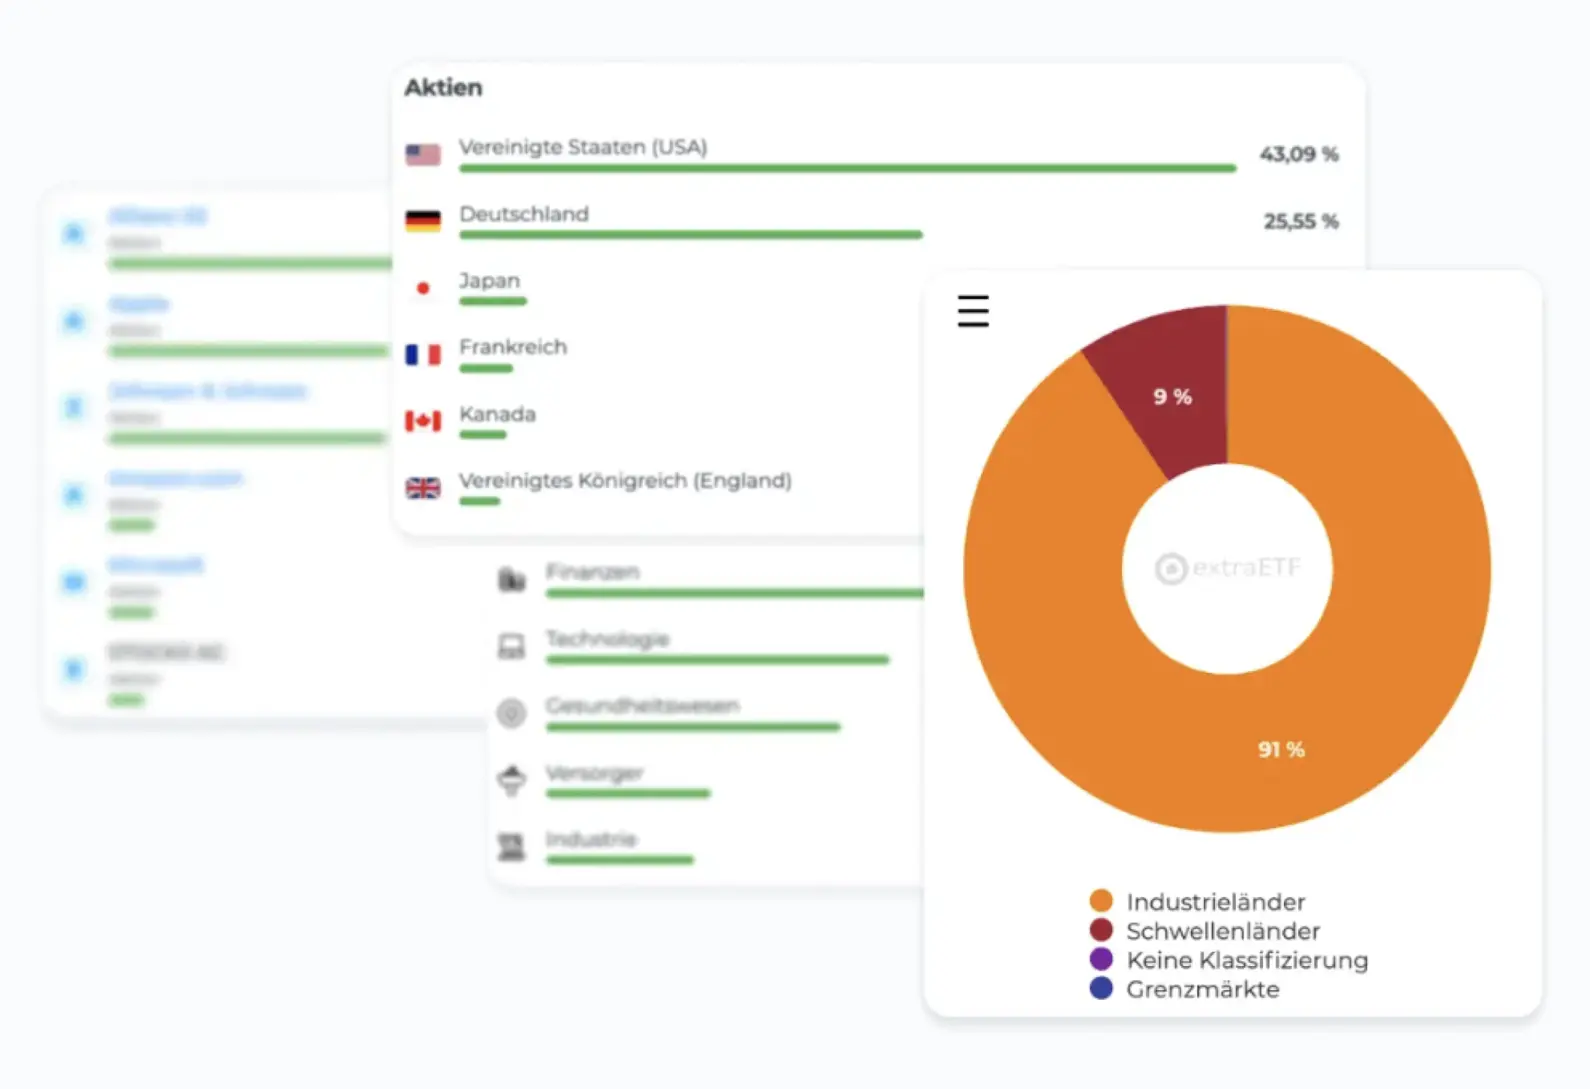Click the Aktien heading

(443, 88)
